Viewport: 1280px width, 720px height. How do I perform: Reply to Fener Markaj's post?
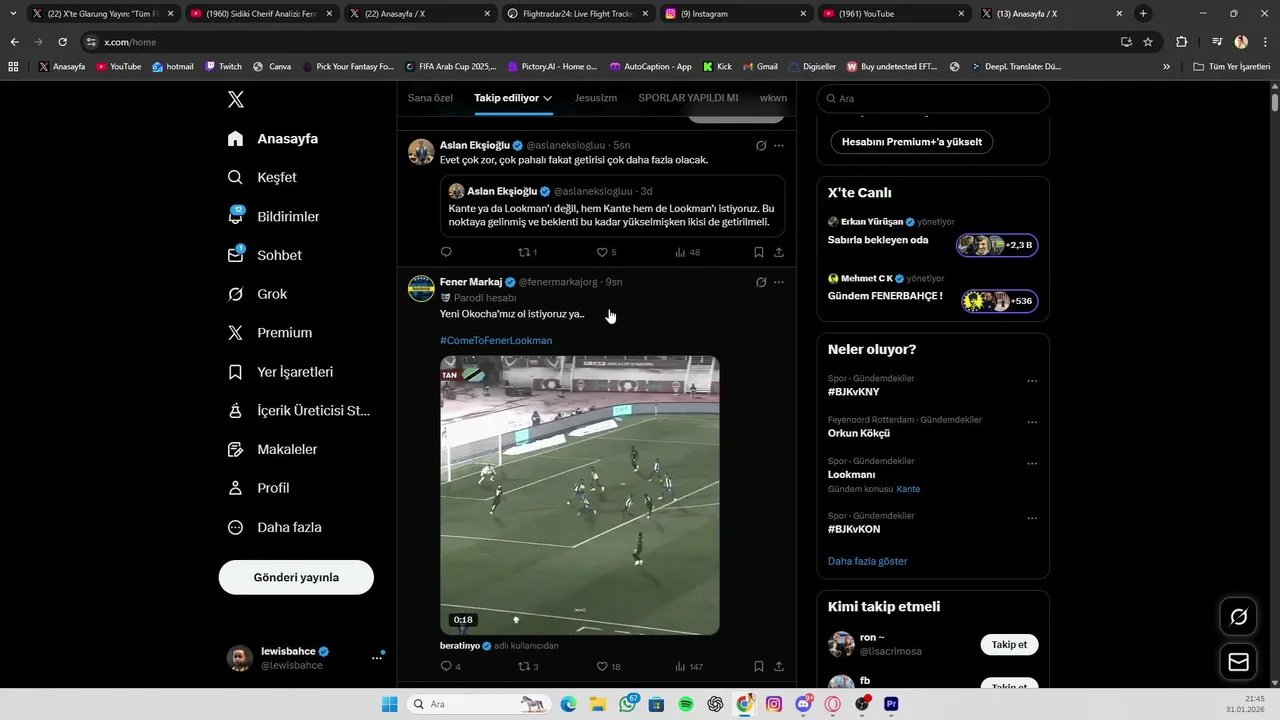tap(450, 666)
